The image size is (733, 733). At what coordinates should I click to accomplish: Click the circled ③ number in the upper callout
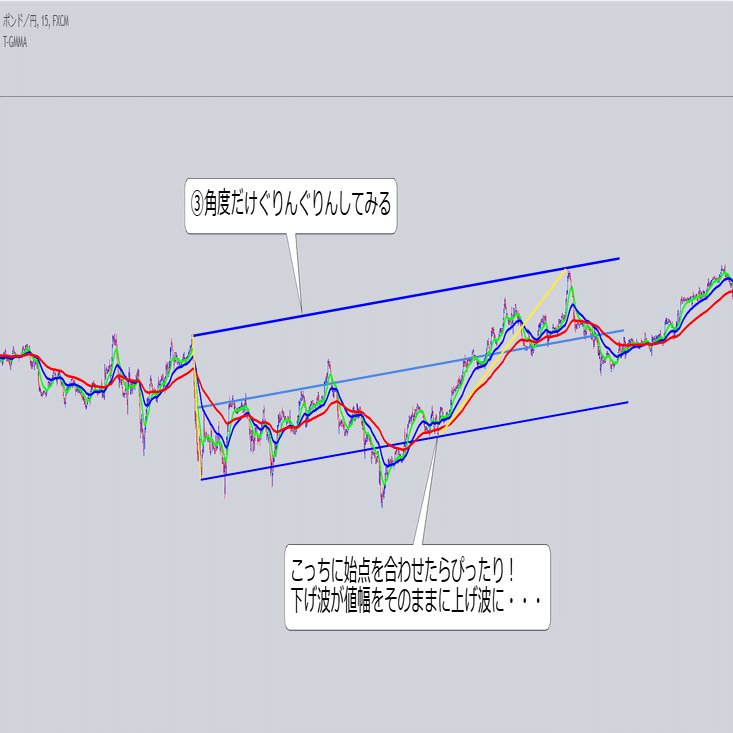pos(198,205)
